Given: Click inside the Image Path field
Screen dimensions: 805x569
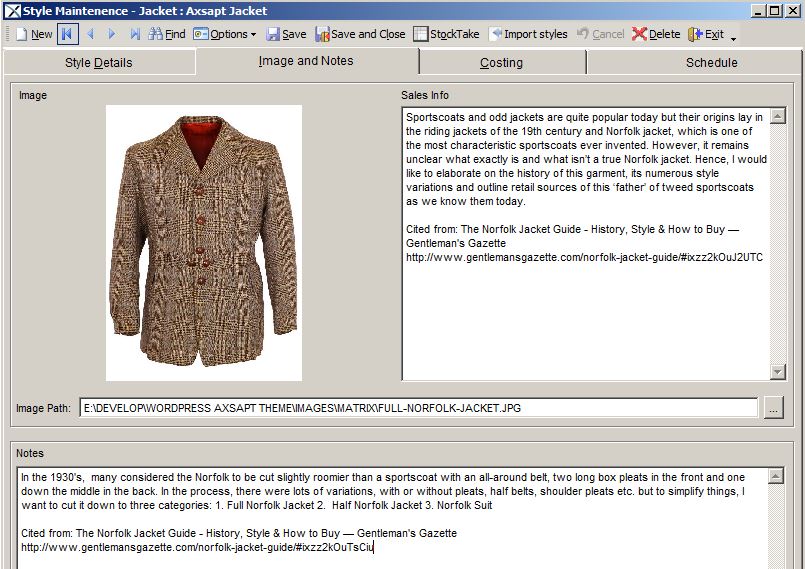Looking at the screenshot, I should (418, 408).
